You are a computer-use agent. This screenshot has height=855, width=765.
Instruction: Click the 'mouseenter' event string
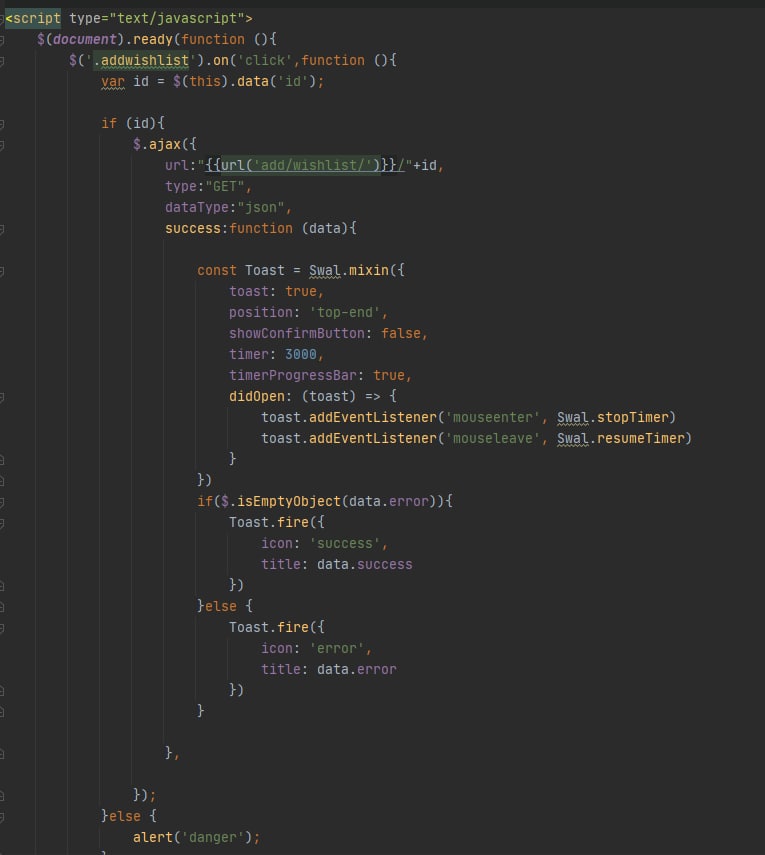point(492,418)
